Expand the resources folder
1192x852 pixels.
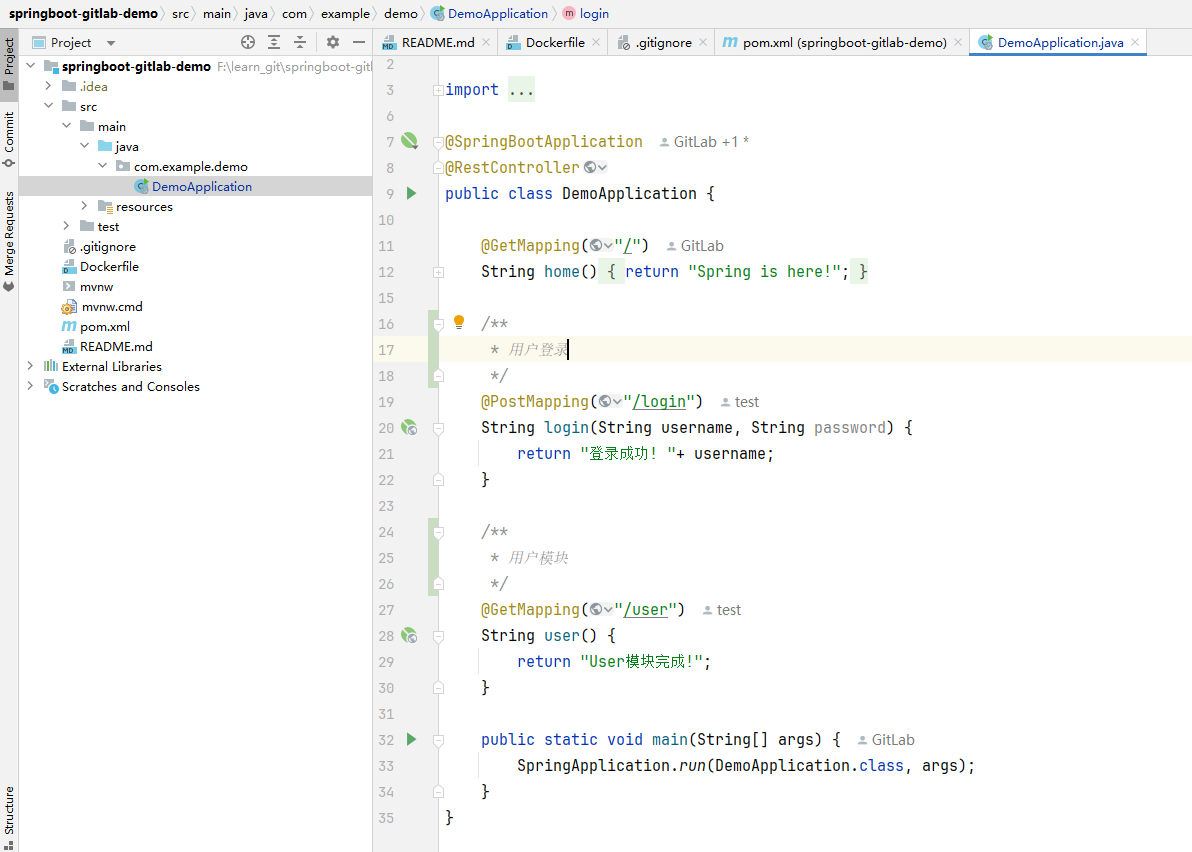pyautogui.click(x=84, y=206)
